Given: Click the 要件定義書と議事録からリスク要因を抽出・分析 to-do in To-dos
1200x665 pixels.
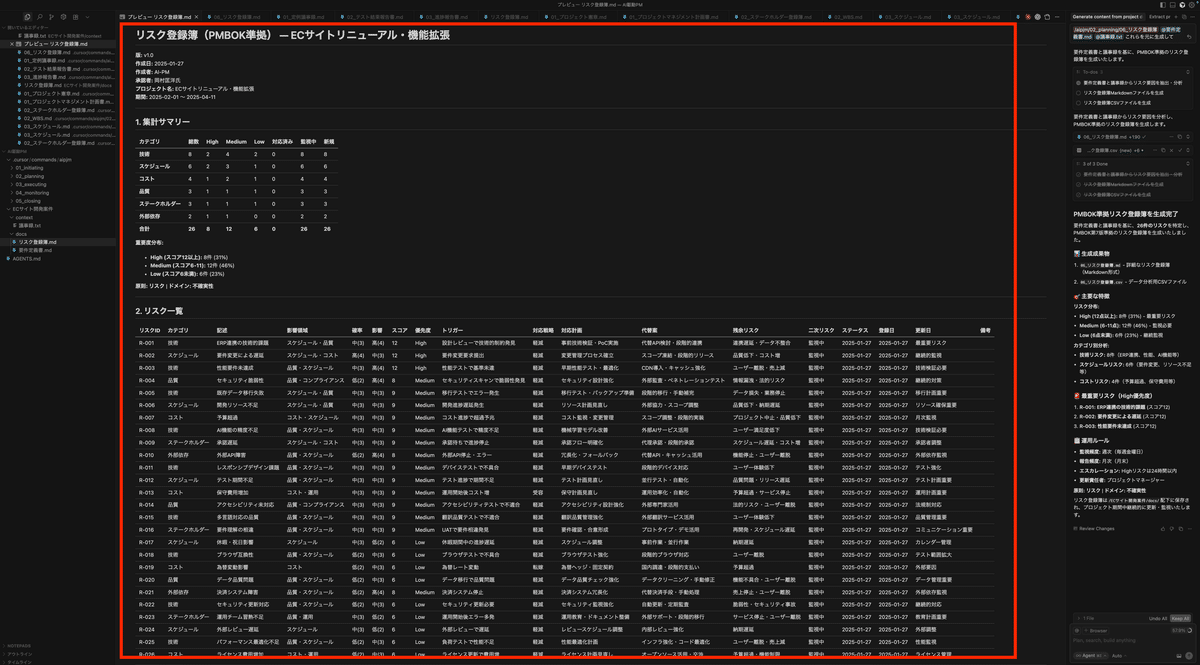Looking at the screenshot, I should tap(1132, 83).
